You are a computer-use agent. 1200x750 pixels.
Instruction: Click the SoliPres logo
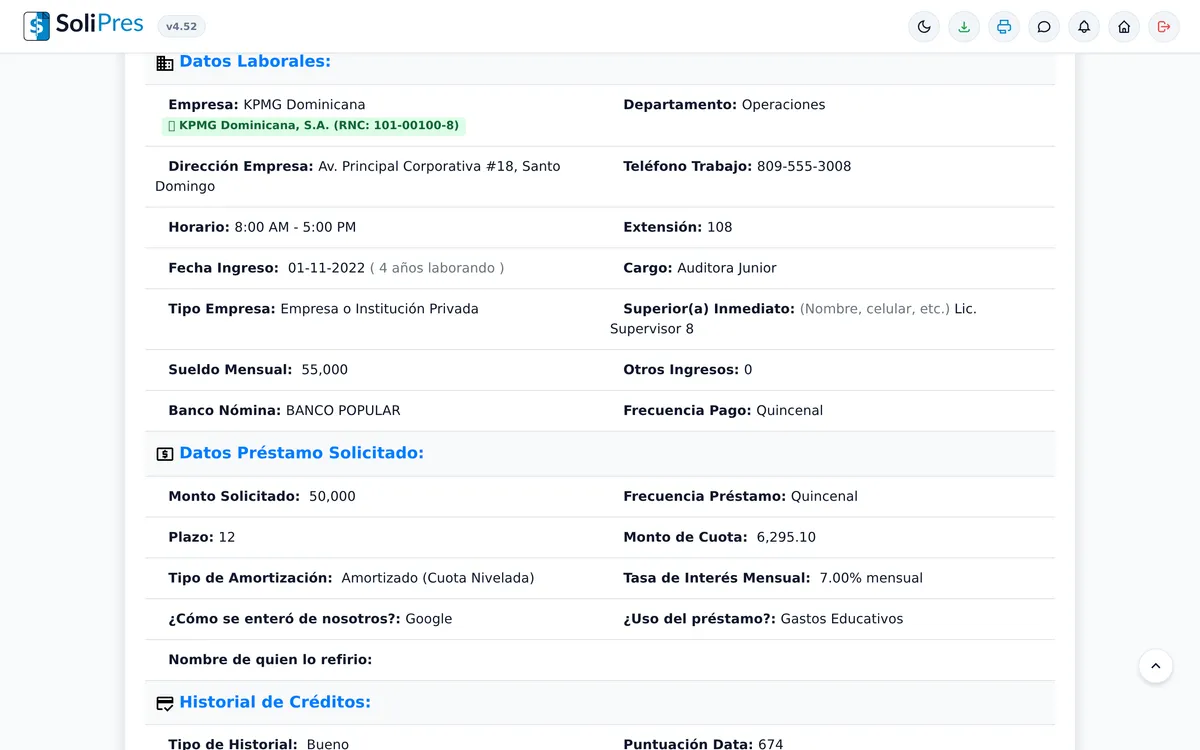coord(84,26)
